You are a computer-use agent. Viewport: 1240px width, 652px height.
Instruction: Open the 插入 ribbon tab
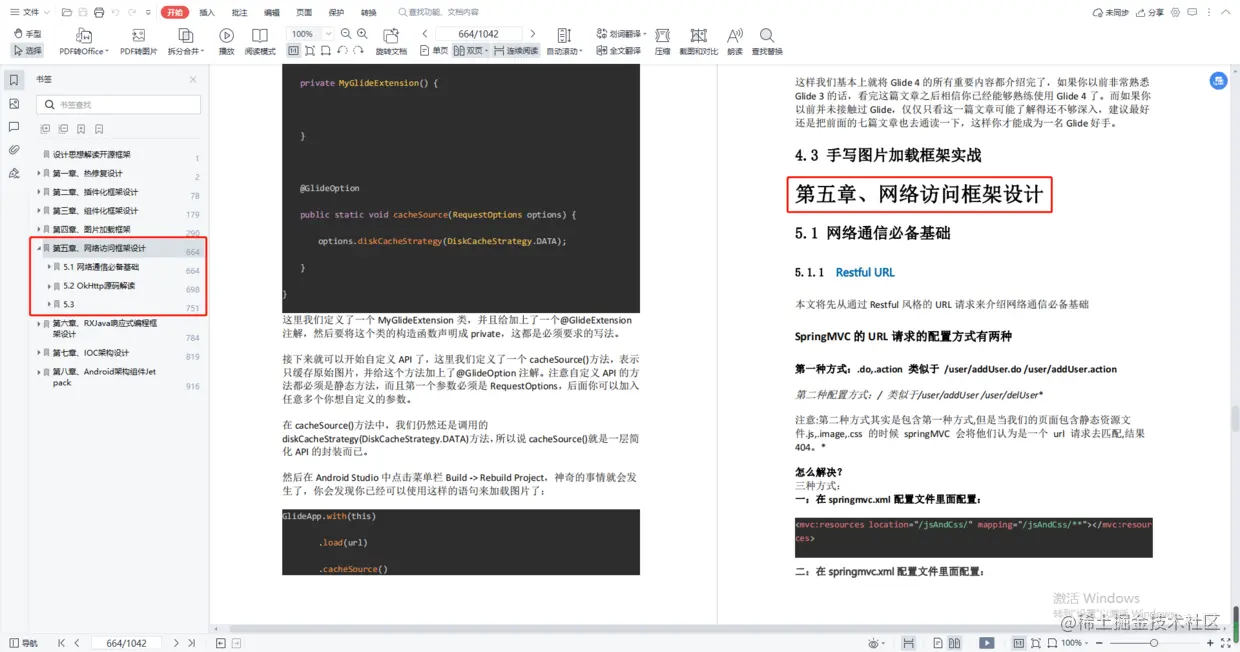point(207,12)
